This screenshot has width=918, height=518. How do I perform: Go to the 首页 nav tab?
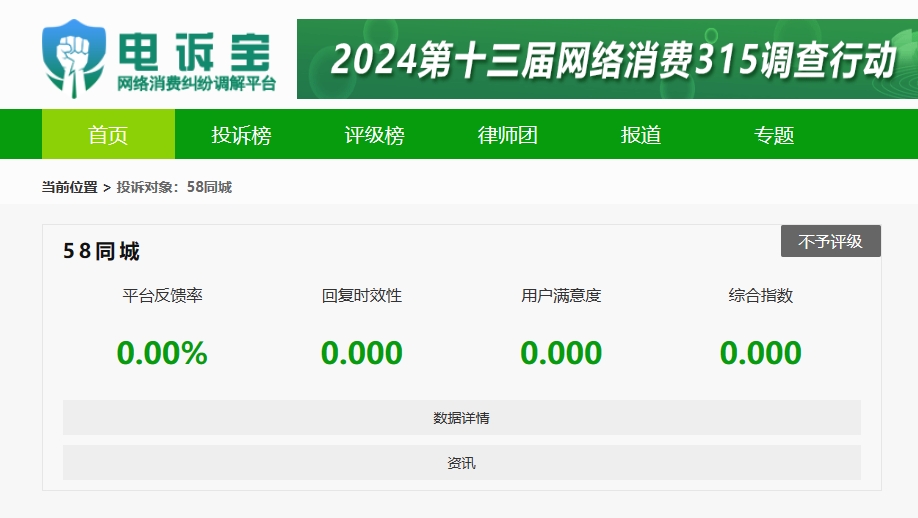108,135
